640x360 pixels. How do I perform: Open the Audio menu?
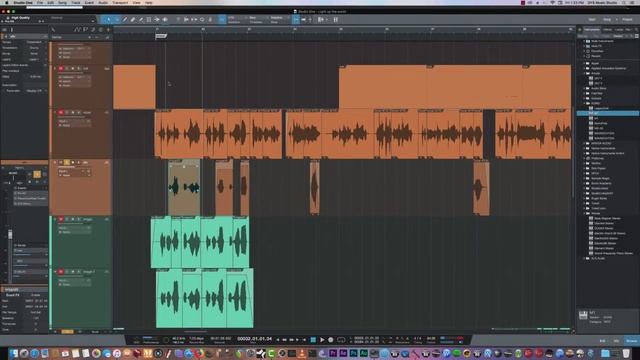pyautogui.click(x=103, y=2)
